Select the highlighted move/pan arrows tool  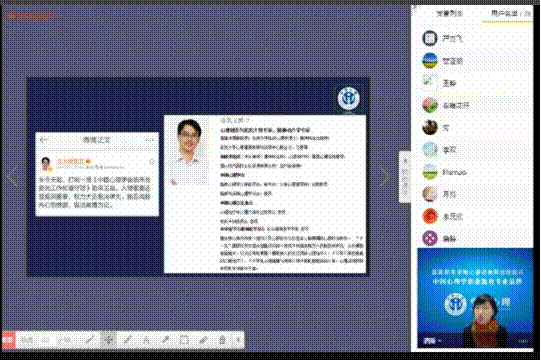pyautogui.click(x=108, y=340)
